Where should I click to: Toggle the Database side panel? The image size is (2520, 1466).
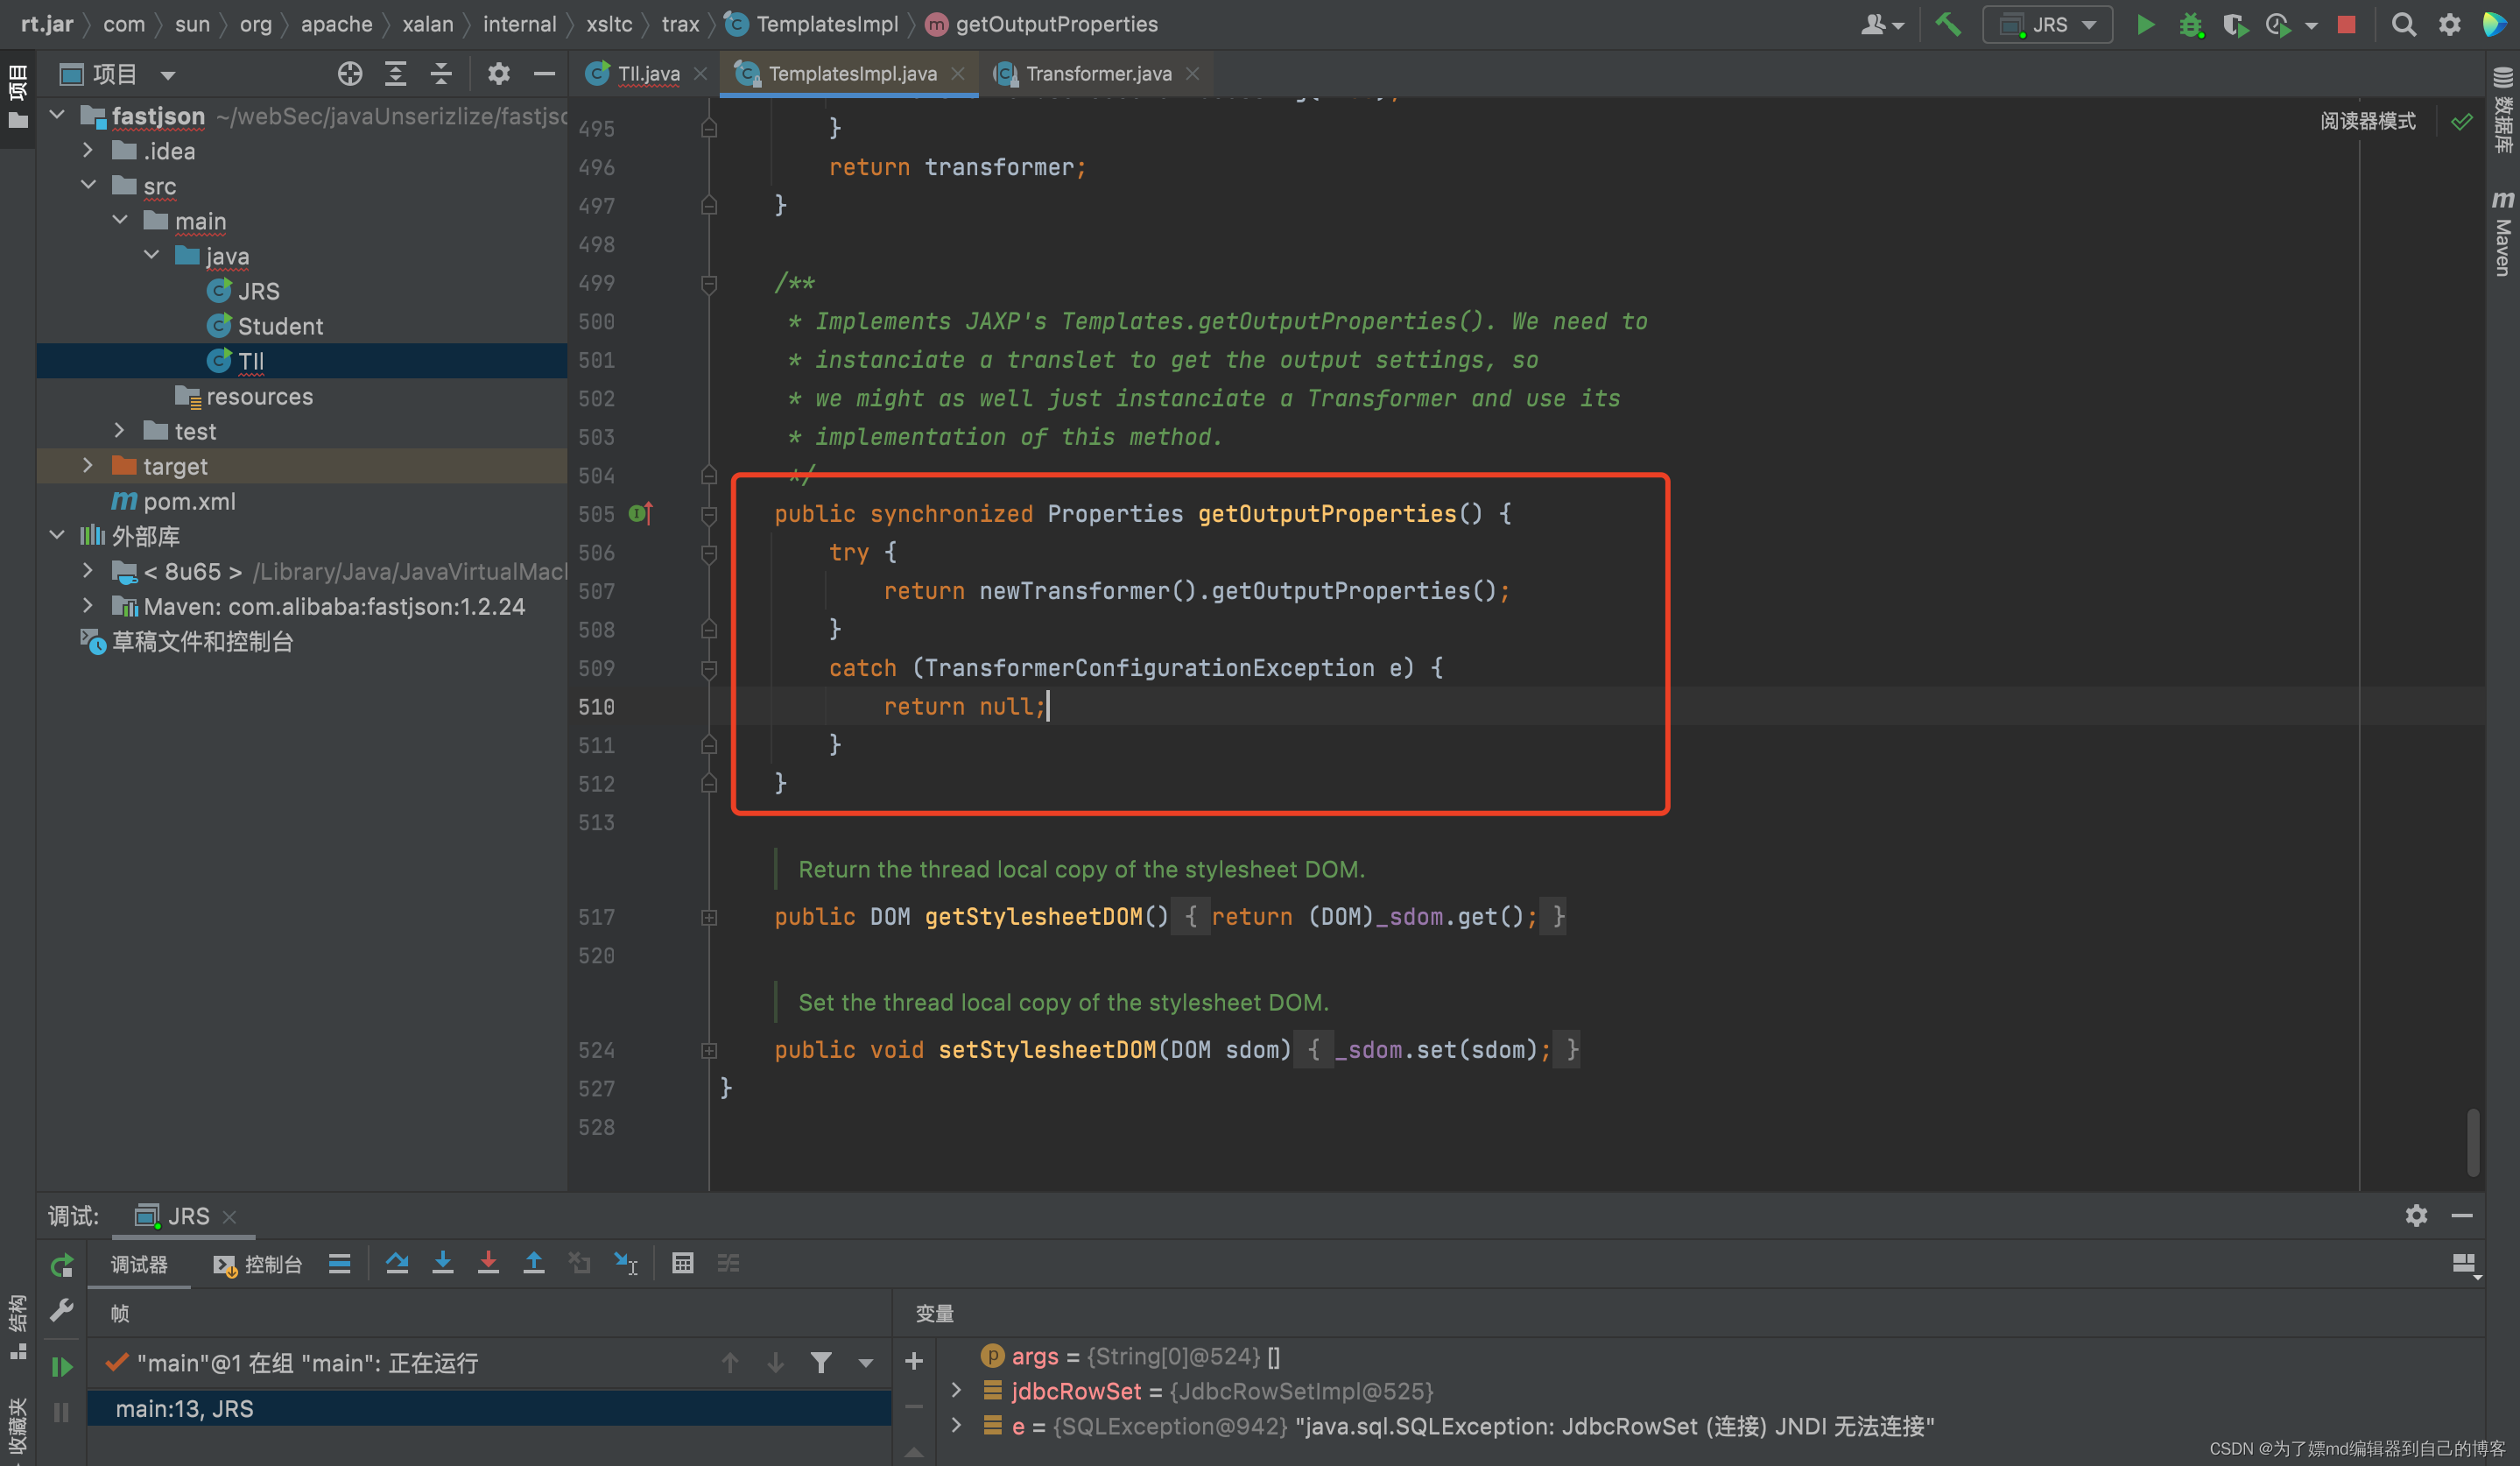pos(2502,110)
